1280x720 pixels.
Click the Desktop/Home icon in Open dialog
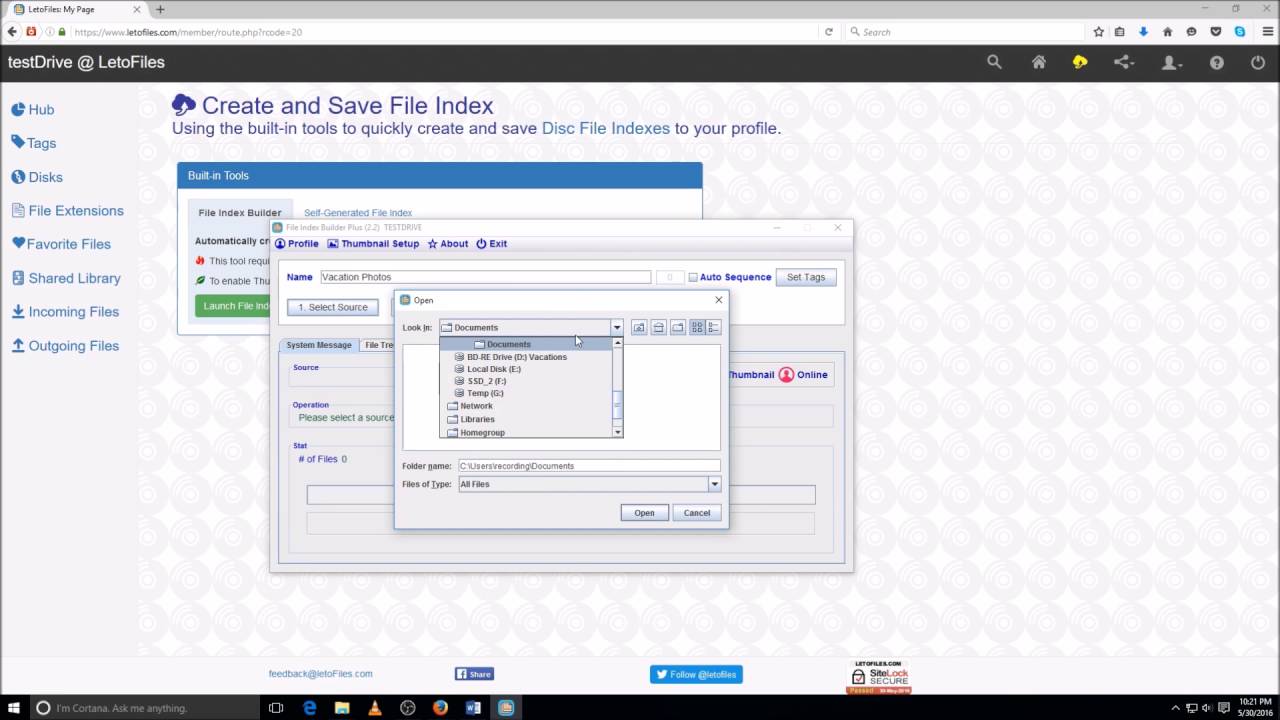coord(659,327)
